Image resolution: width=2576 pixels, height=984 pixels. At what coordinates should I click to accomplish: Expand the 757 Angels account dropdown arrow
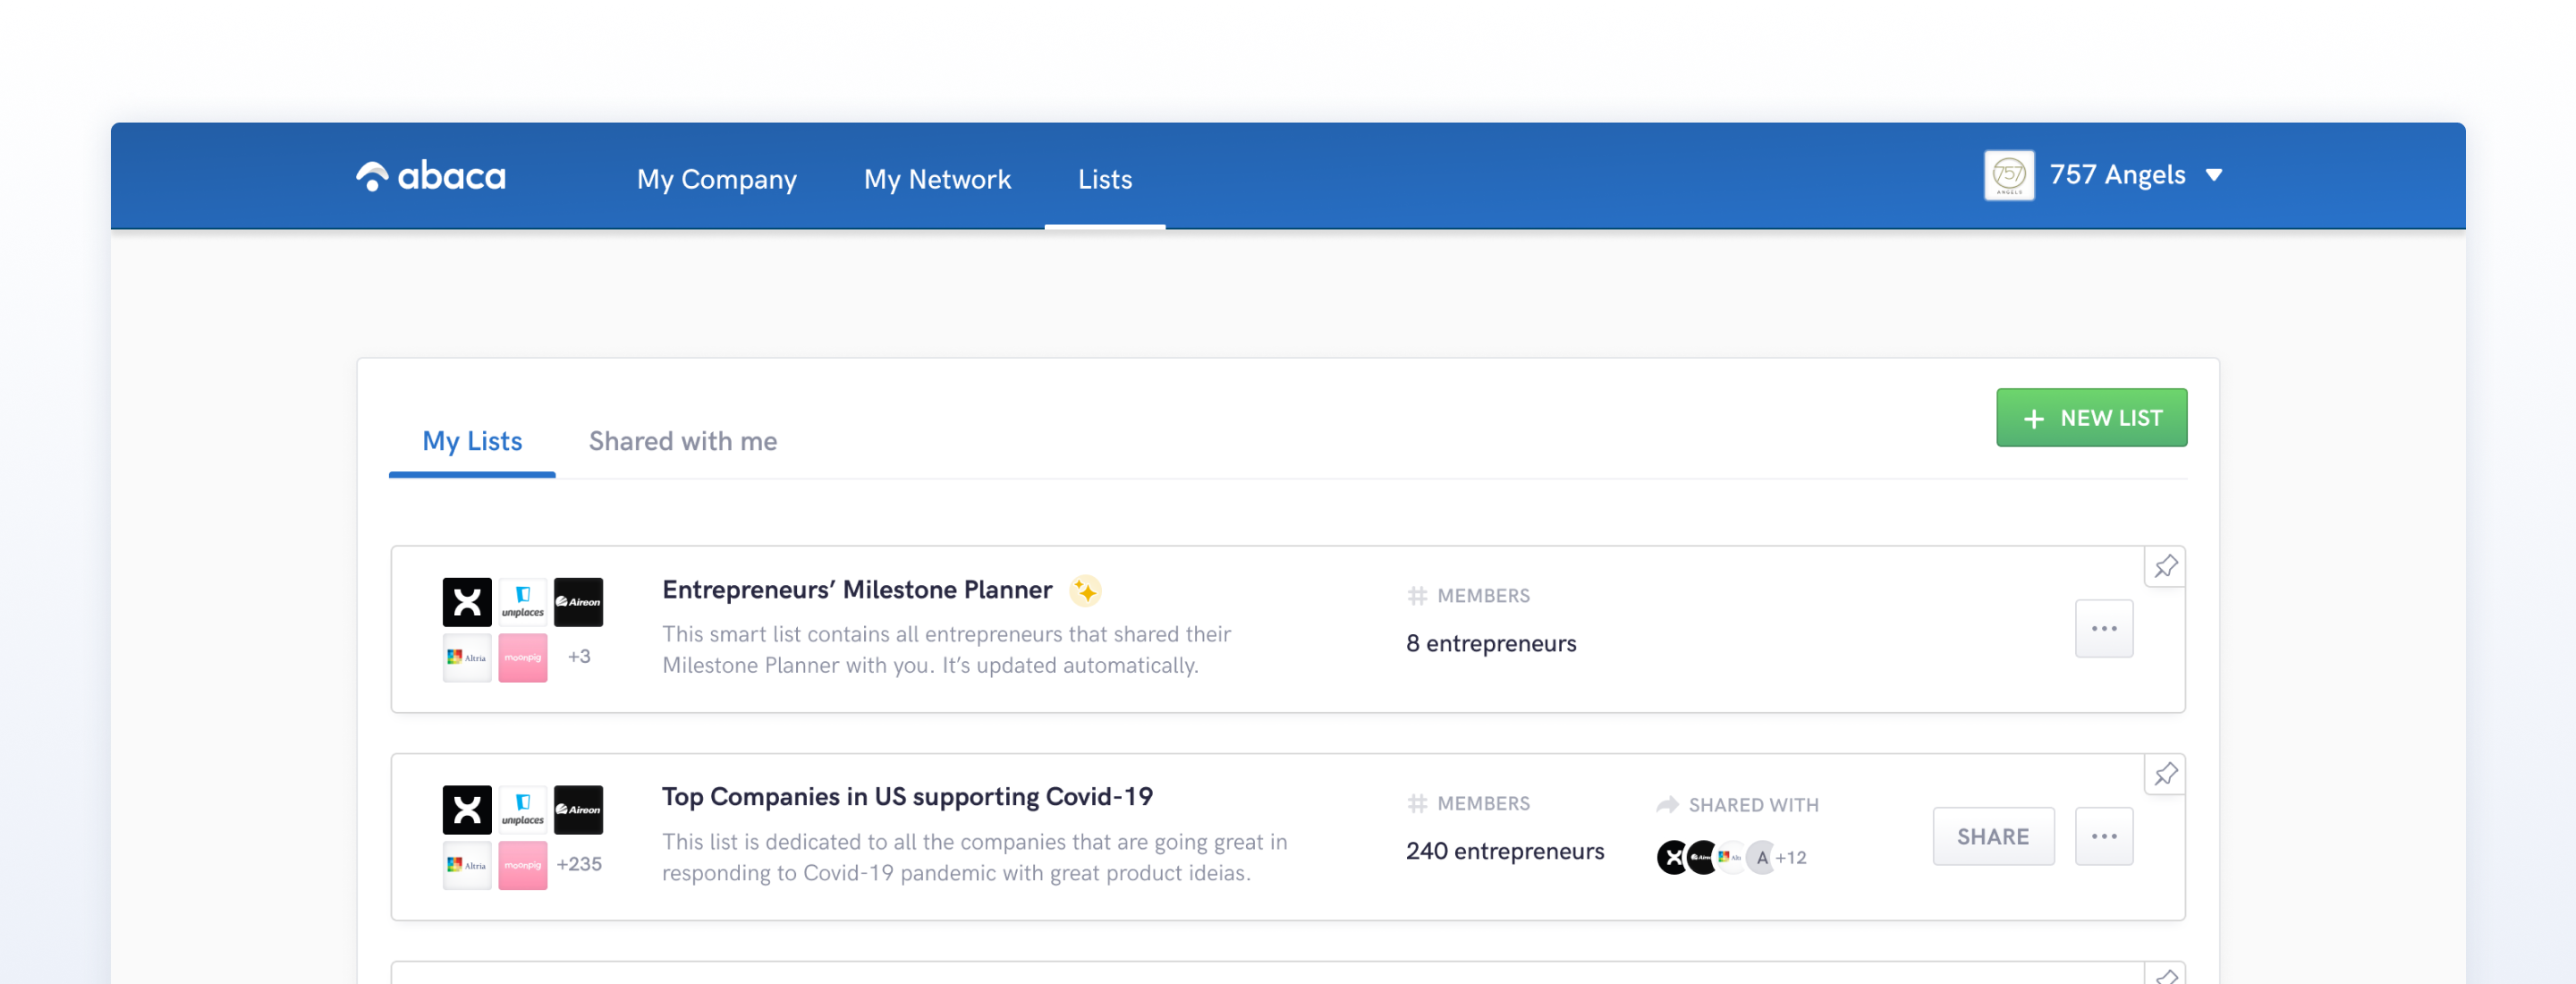[2214, 175]
